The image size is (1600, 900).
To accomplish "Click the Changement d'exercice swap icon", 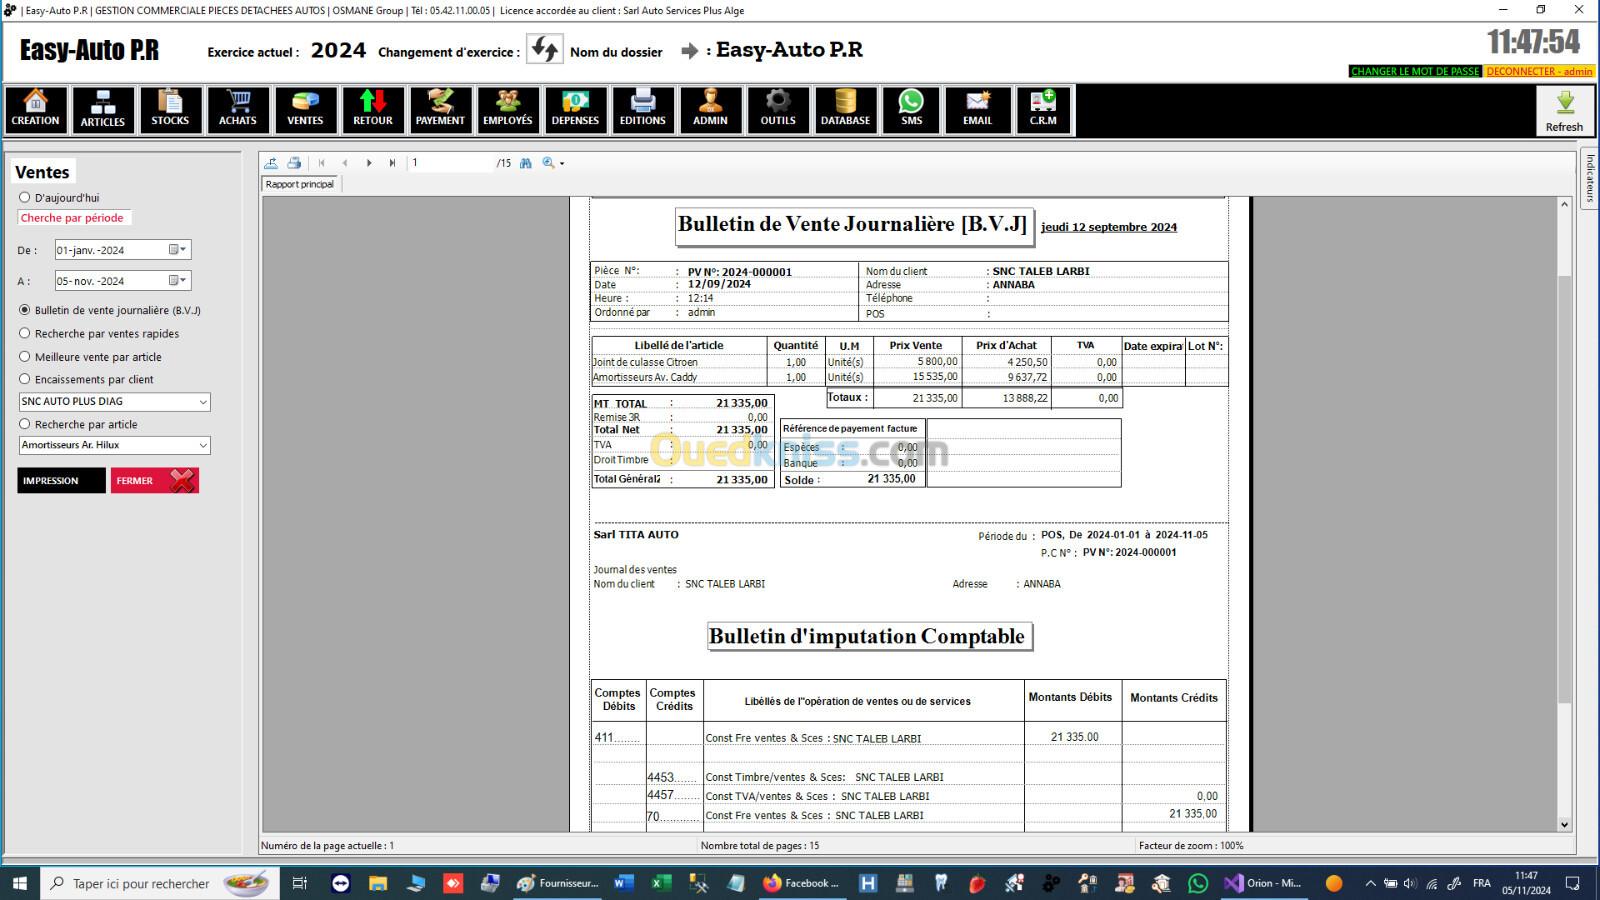I will click(545, 50).
